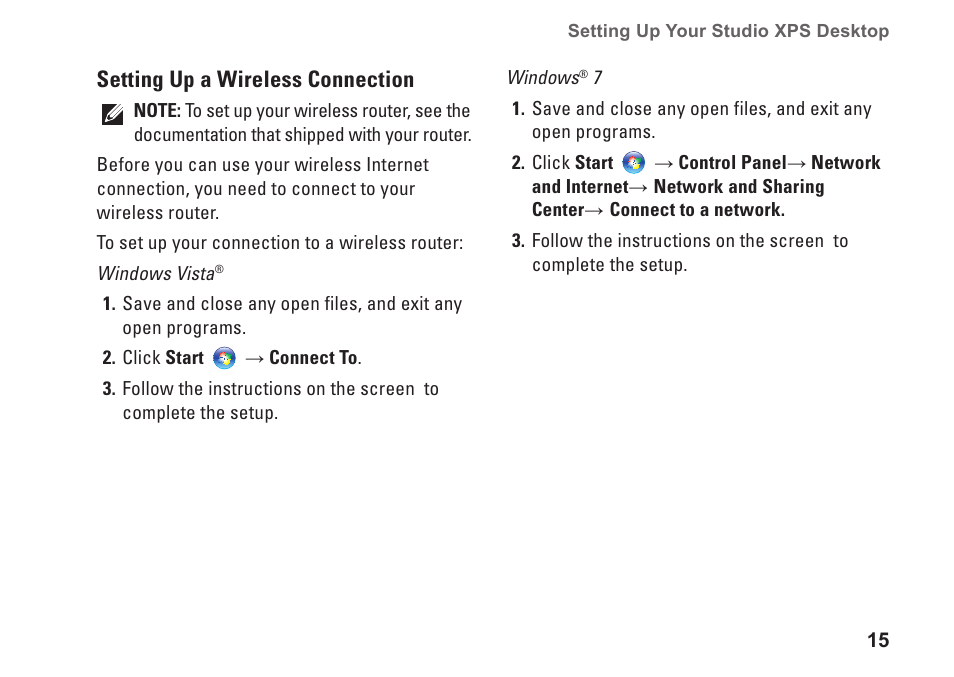Click the 'Setting Up Your Studio XPS Desktop' header
This screenshot has width=954, height=677.
coord(728,31)
